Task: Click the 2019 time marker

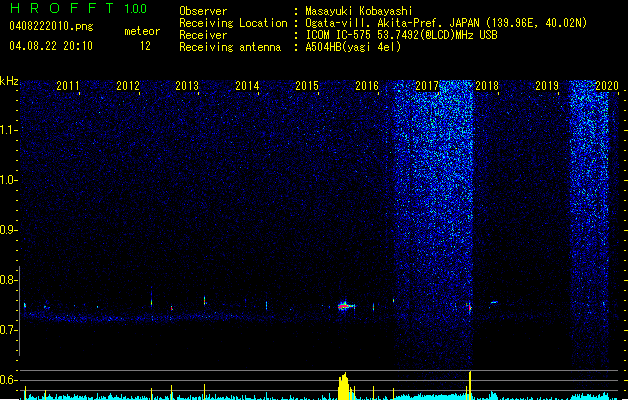Action: tap(547, 86)
